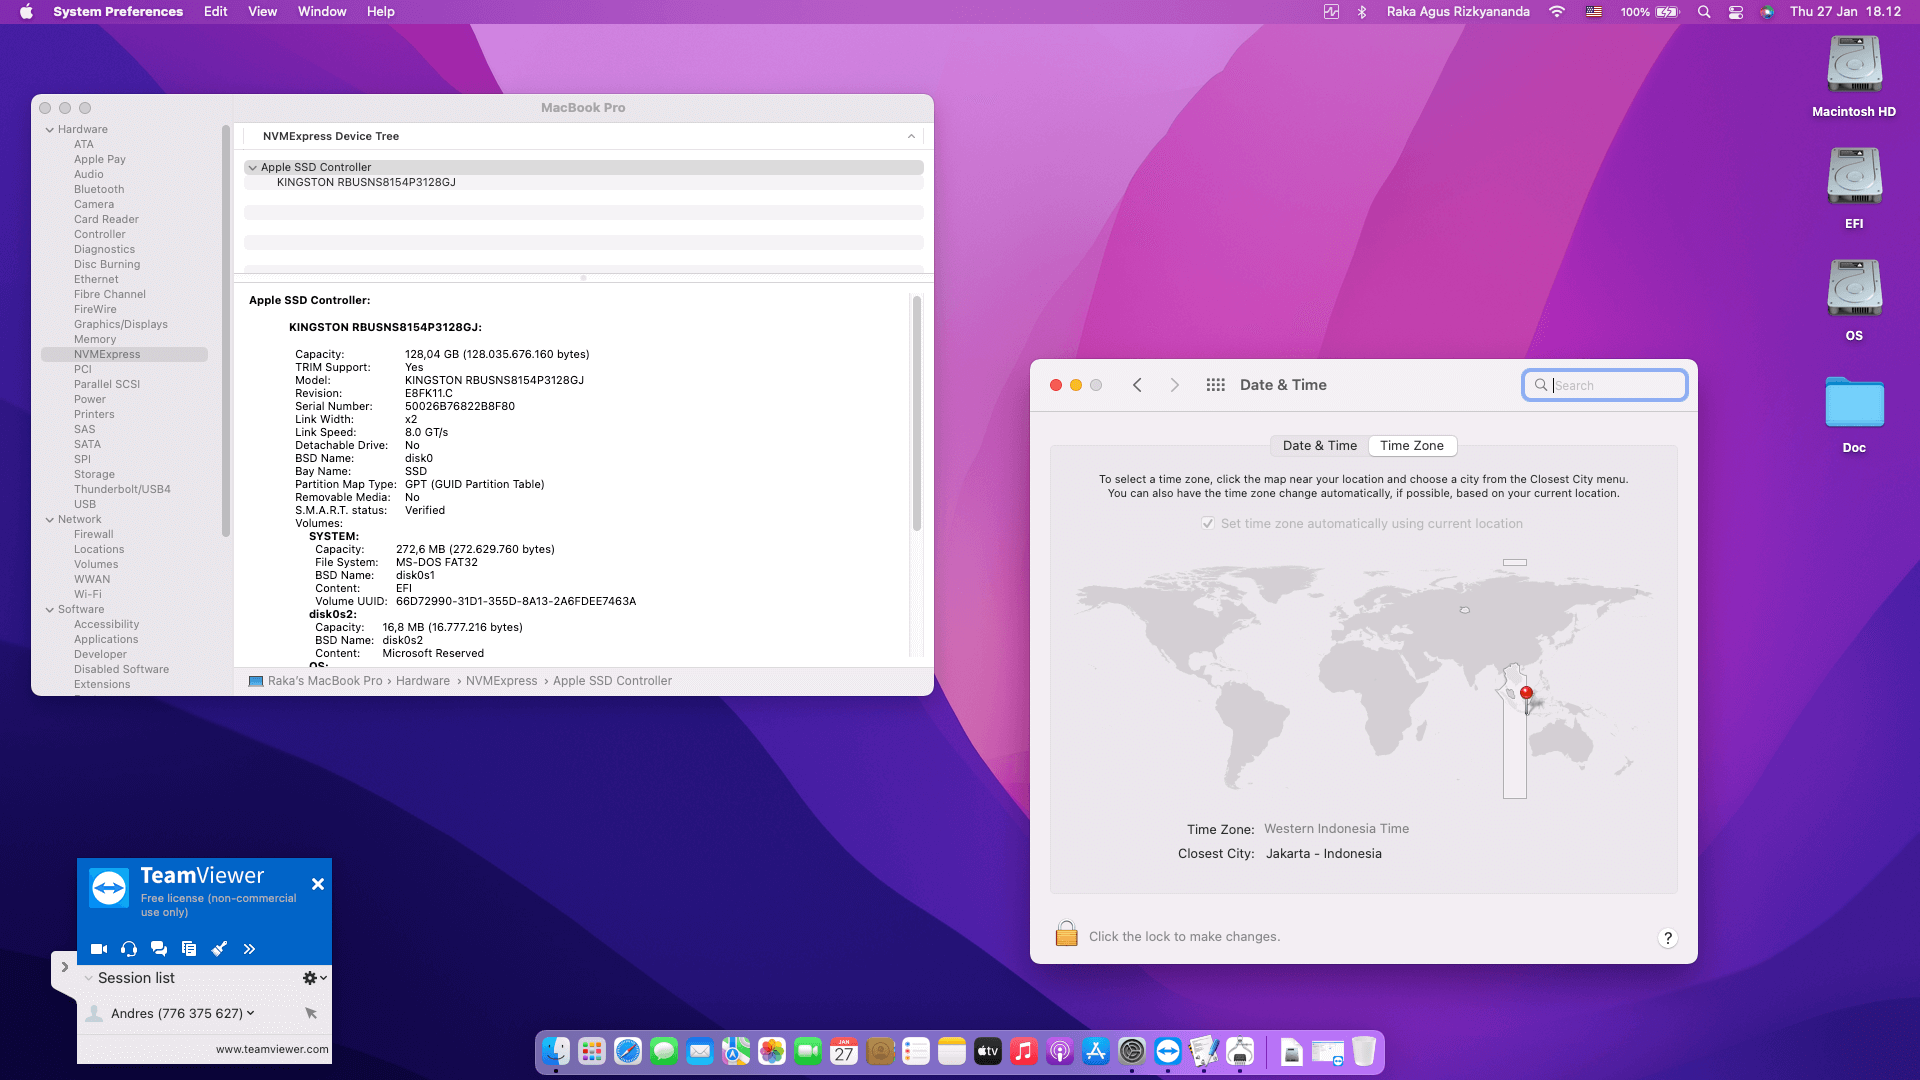
Task: Click the TeamViewer headset audio icon
Action: pos(129,949)
